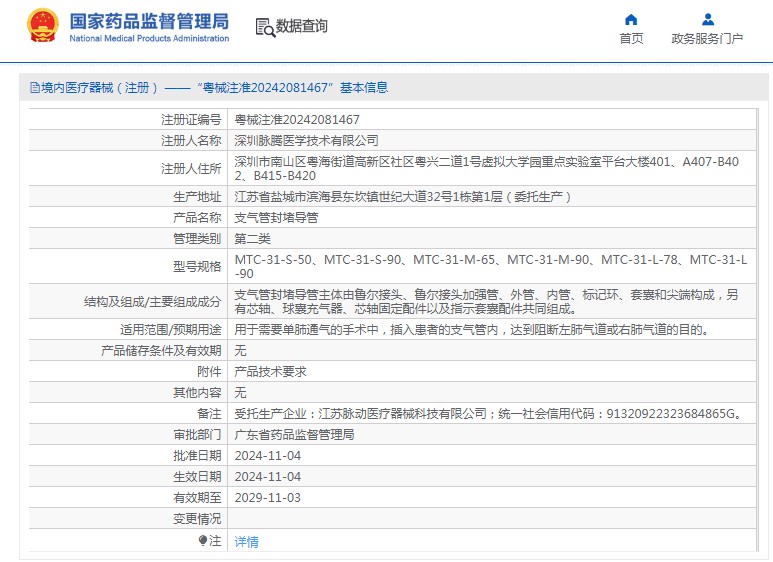
Task: Click the 审批部门 label
Action: pyautogui.click(x=197, y=434)
